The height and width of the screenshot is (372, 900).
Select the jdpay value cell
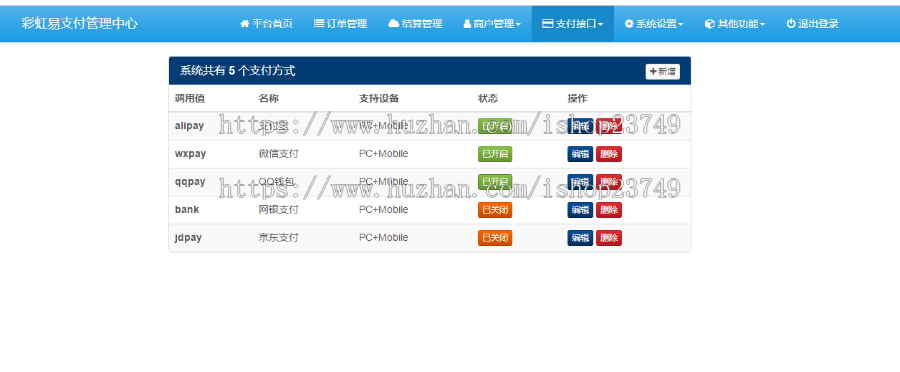(188, 238)
